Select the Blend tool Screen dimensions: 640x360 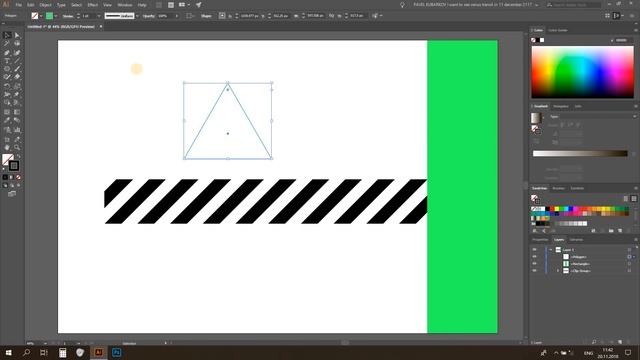click(x=17, y=120)
